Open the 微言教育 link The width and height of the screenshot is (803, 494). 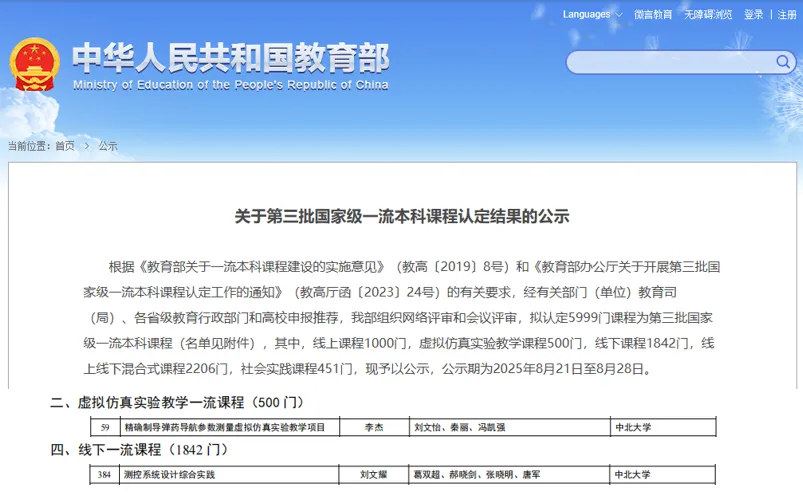653,14
